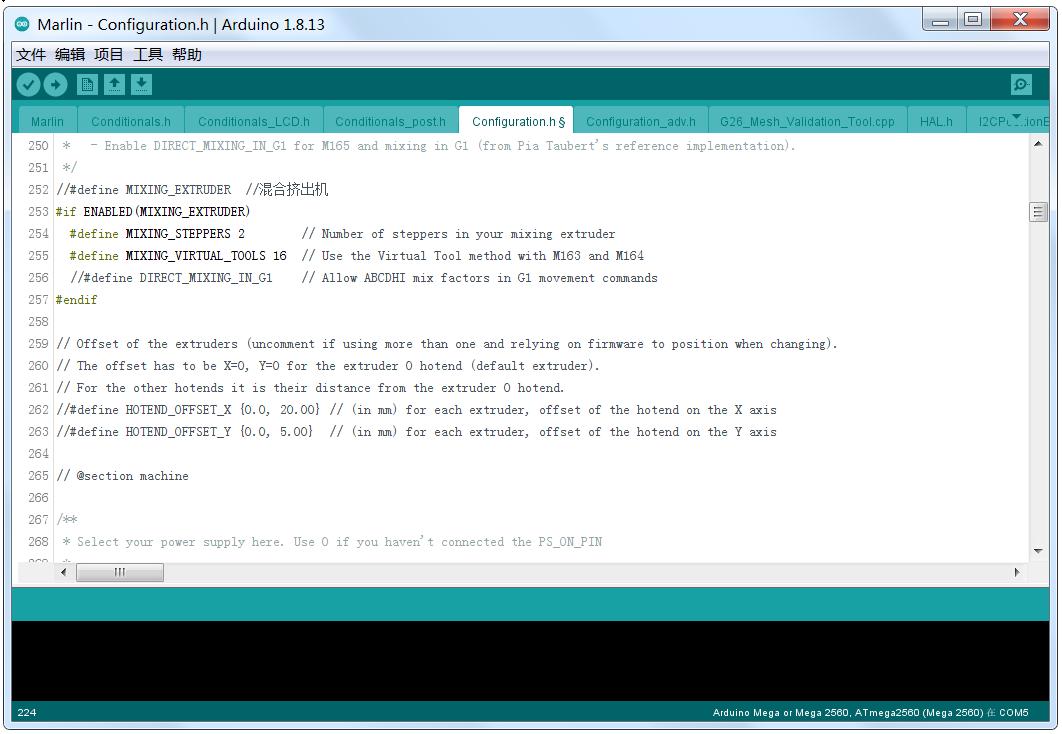Screen dimensions: 1062x734
Task: Open a sketch with up-arrow icon
Action: 114,85
